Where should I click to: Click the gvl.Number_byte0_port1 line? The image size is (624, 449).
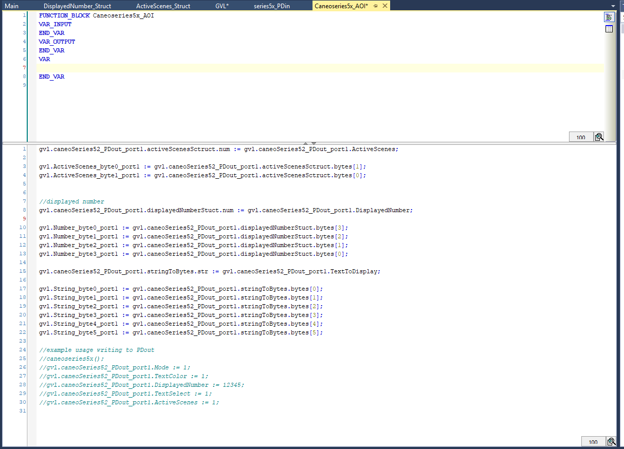(x=193, y=228)
